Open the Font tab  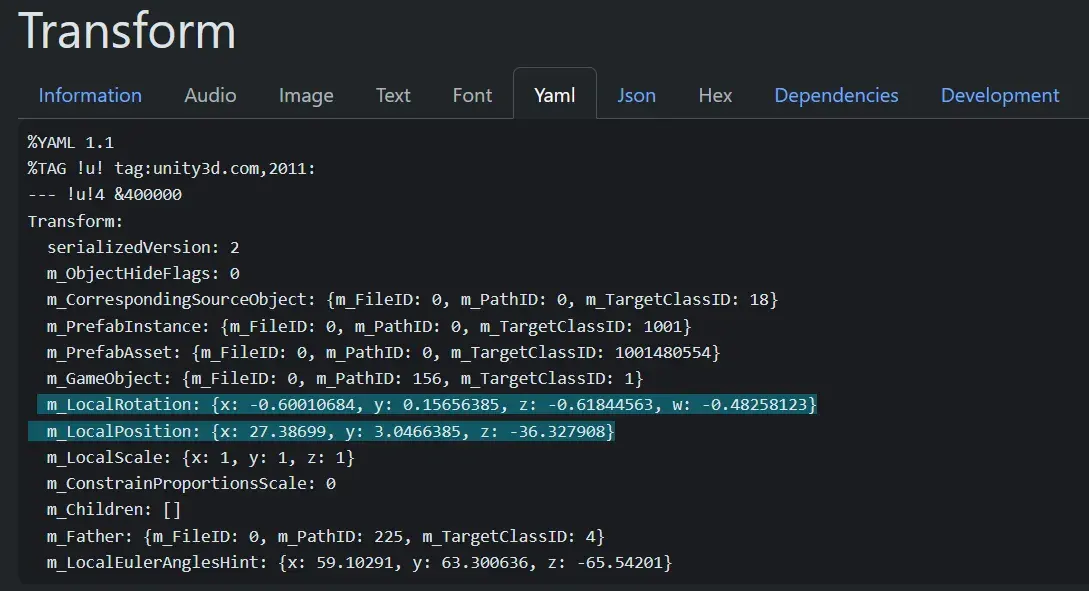click(472, 95)
